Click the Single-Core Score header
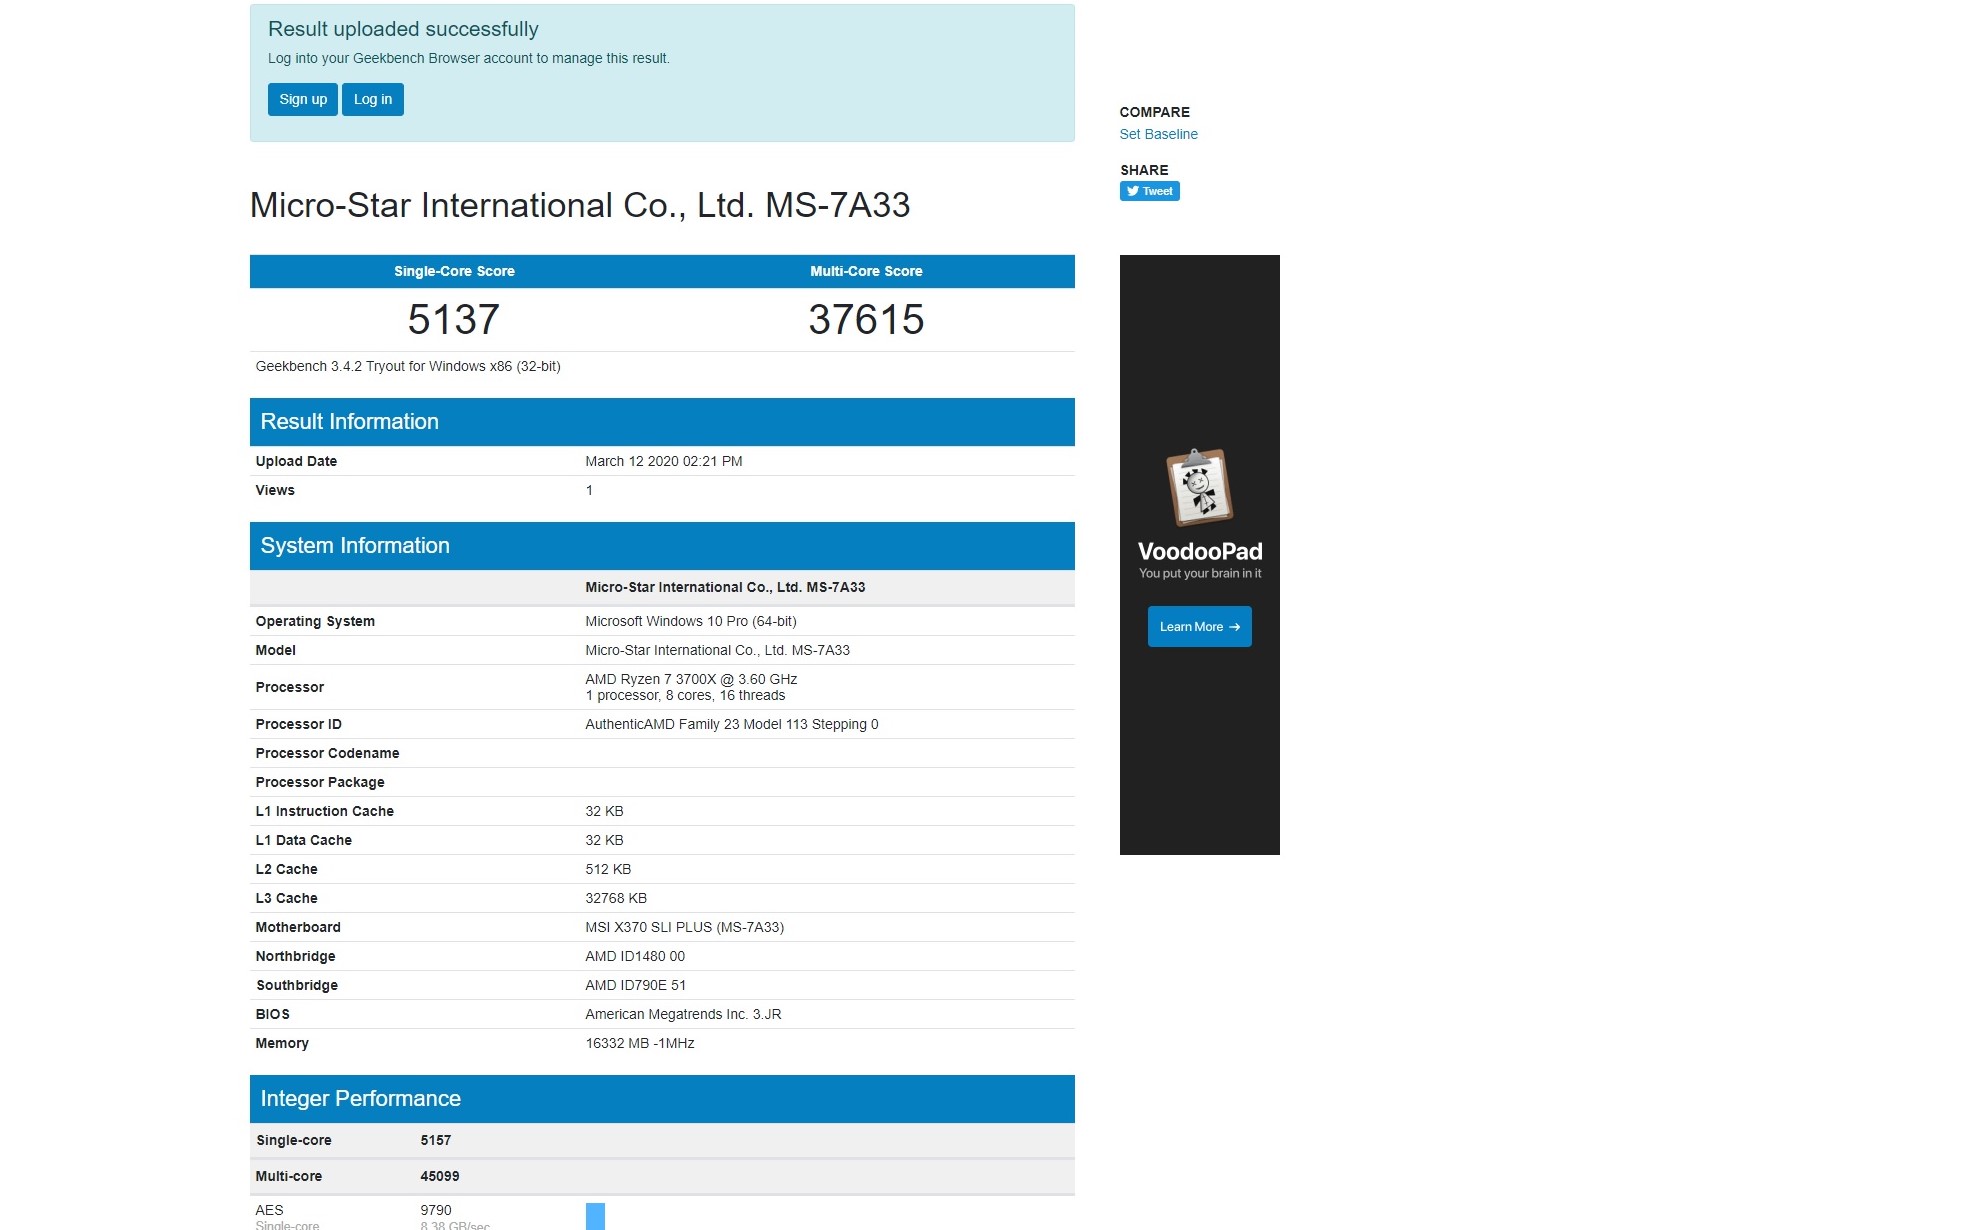 tap(454, 271)
